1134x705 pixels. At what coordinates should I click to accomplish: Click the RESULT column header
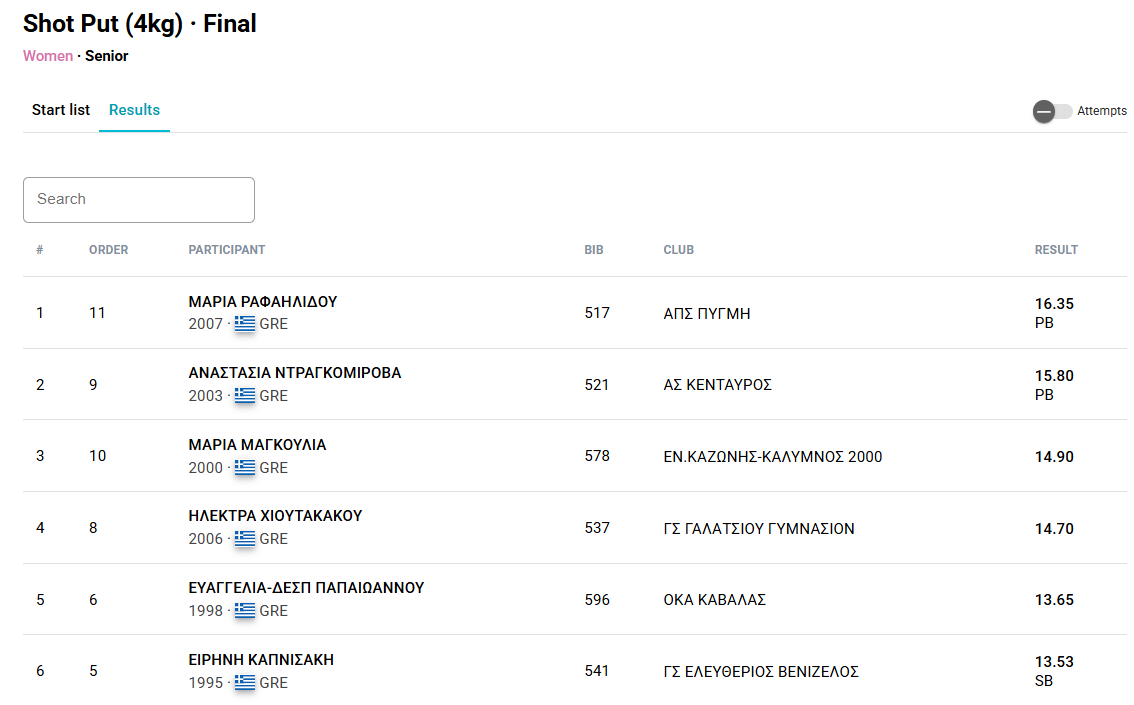pos(1056,250)
